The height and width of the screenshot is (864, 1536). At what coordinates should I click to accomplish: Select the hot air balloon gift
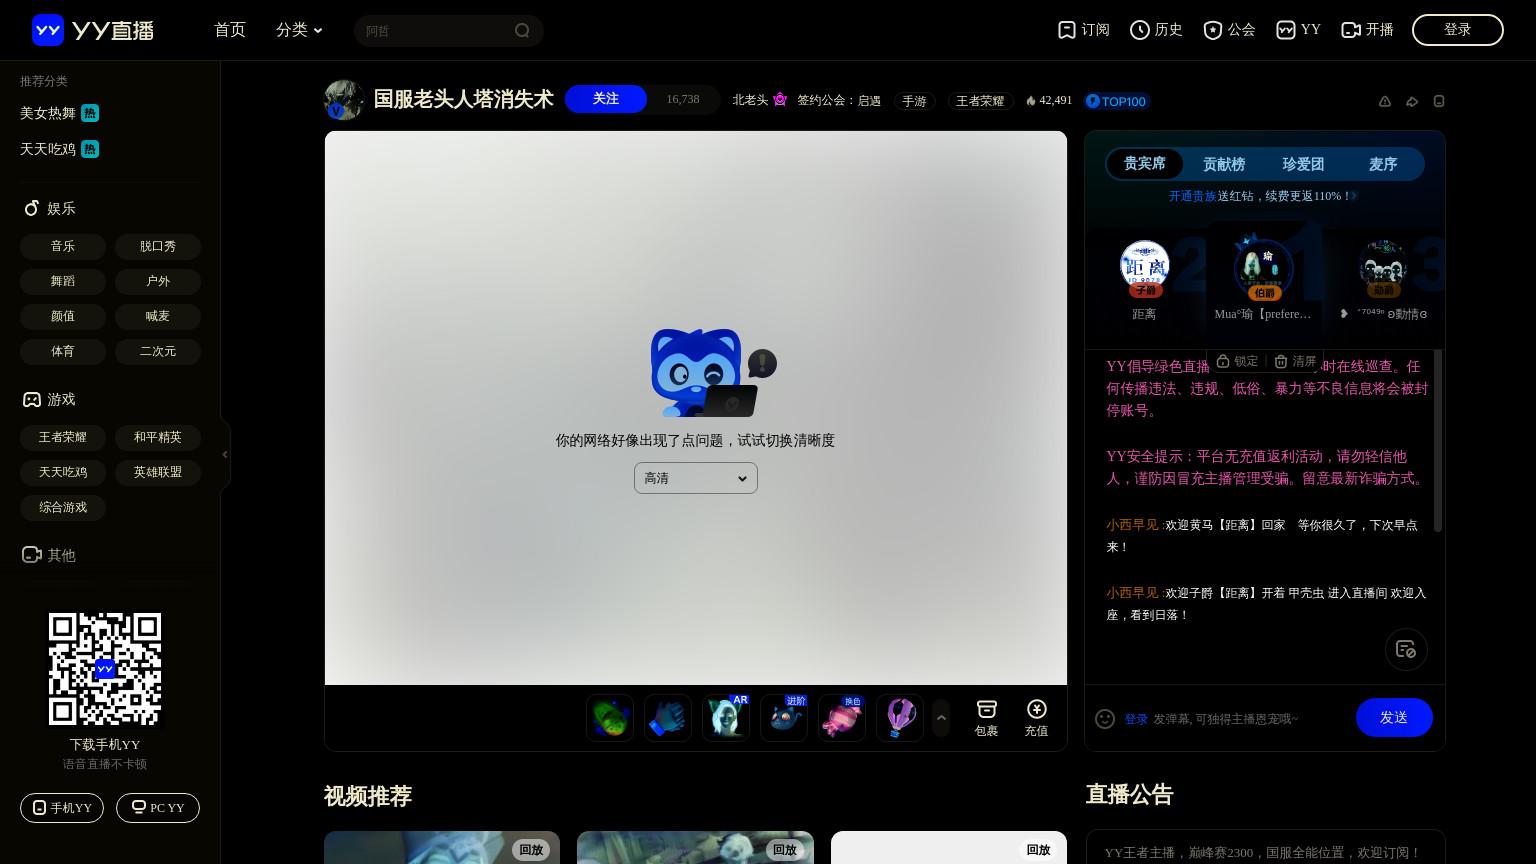click(900, 718)
